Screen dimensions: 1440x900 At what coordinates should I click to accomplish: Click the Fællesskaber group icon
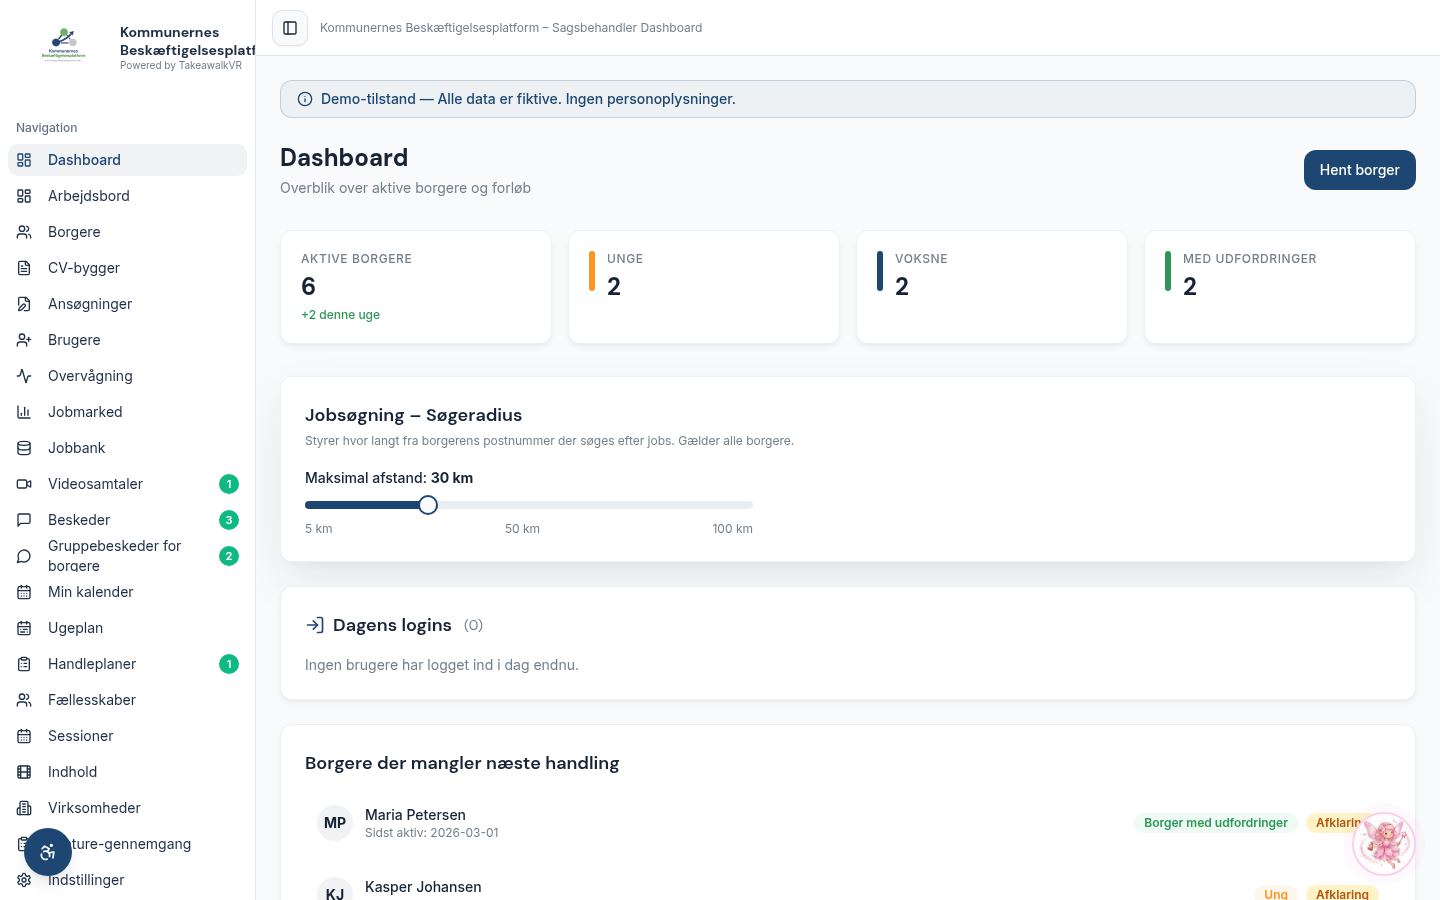pos(24,700)
